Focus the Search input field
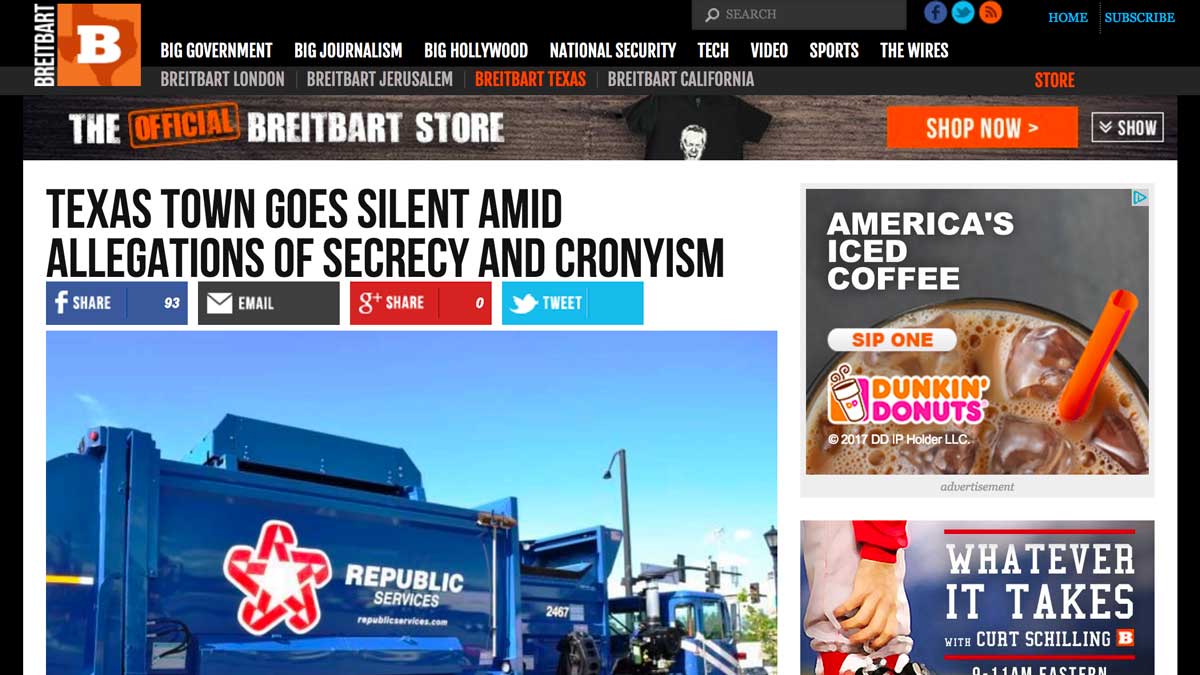 tap(799, 15)
